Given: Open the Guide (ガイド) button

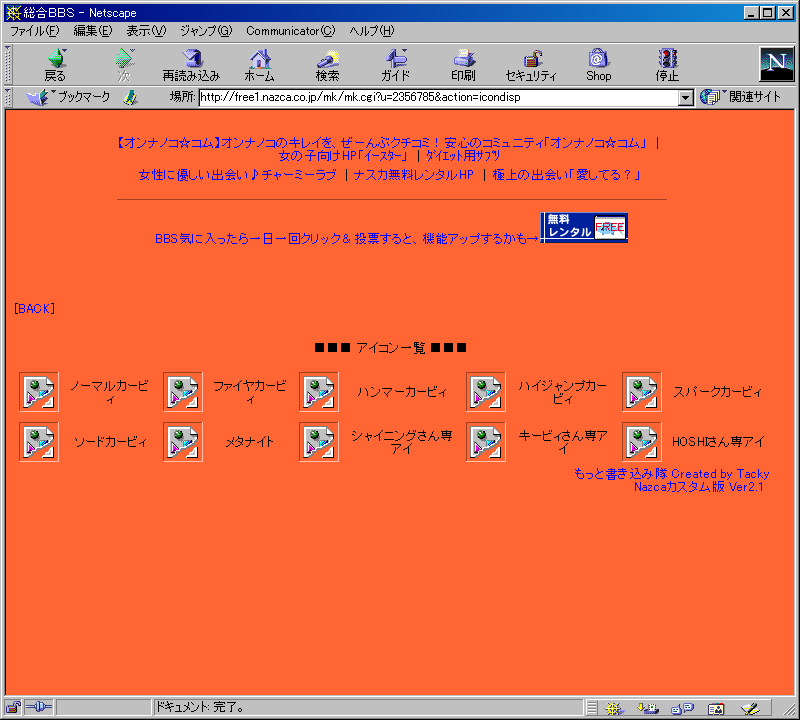Looking at the screenshot, I should coord(395,65).
